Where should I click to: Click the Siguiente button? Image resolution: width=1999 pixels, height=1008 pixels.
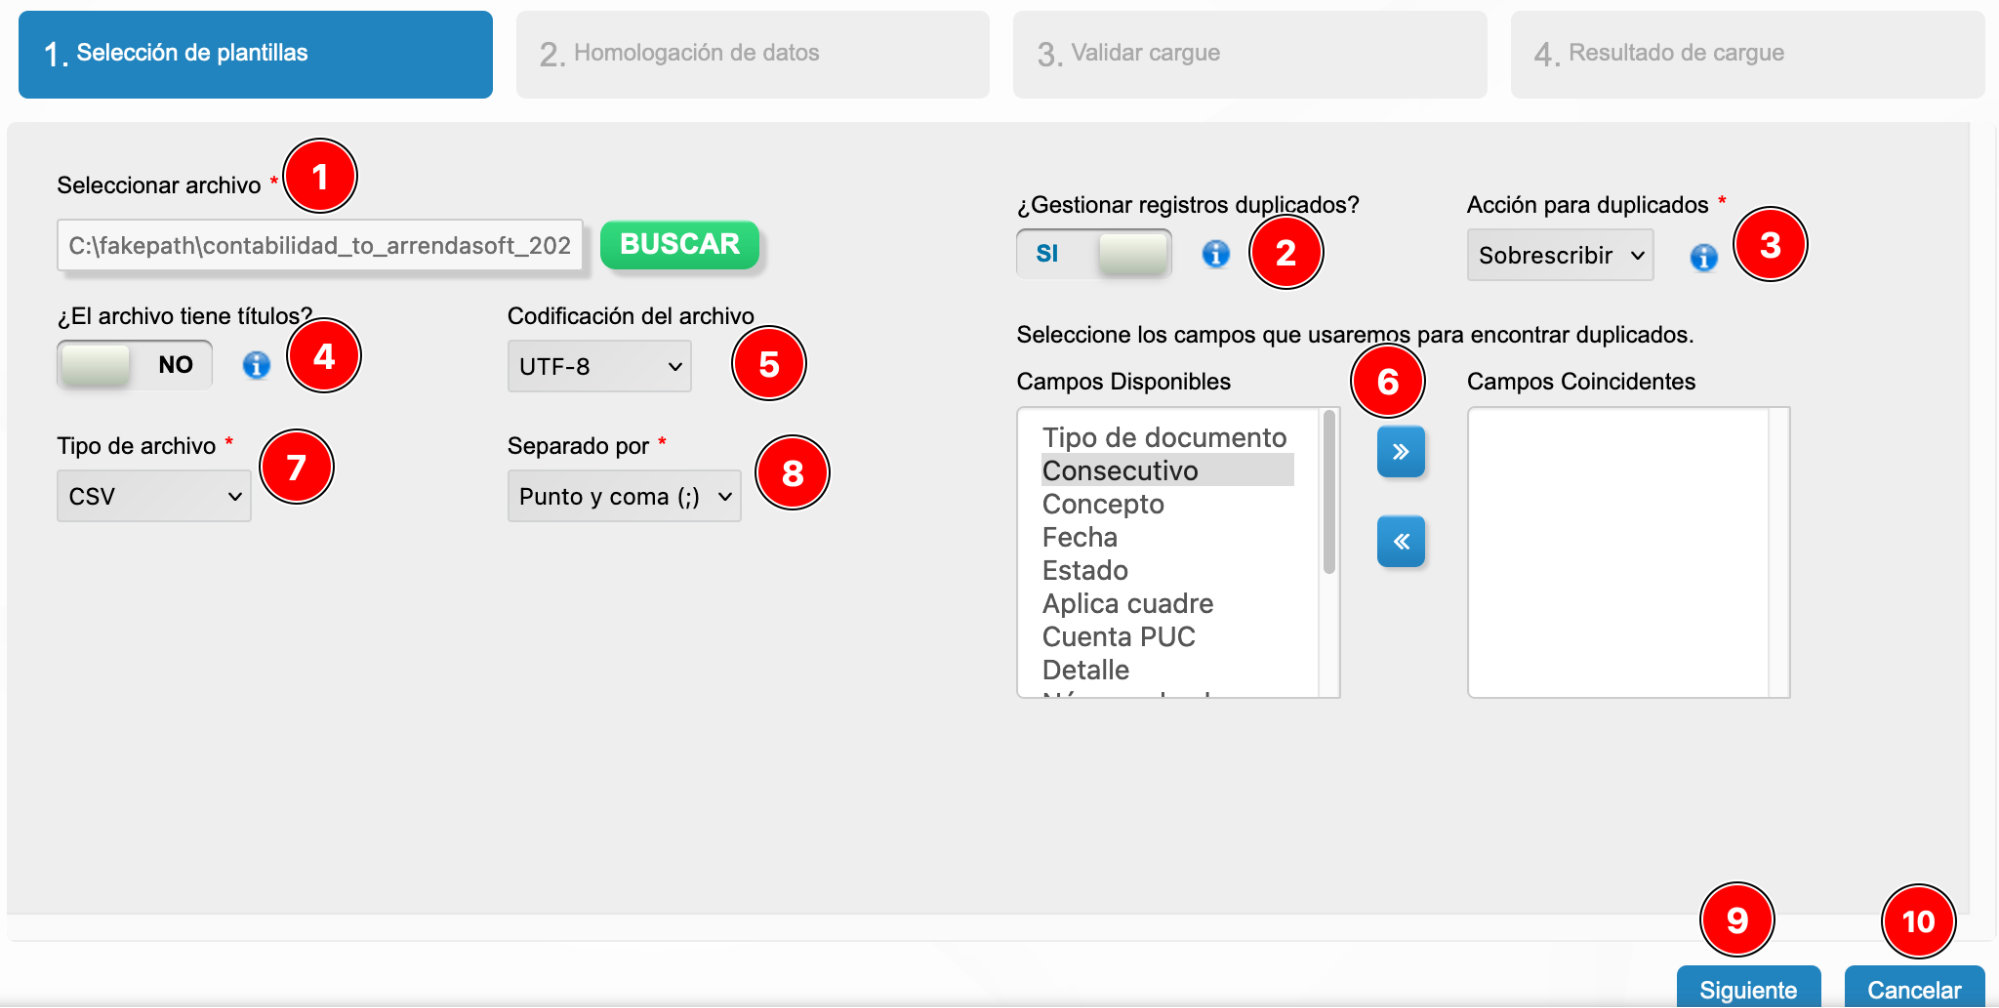point(1747,988)
